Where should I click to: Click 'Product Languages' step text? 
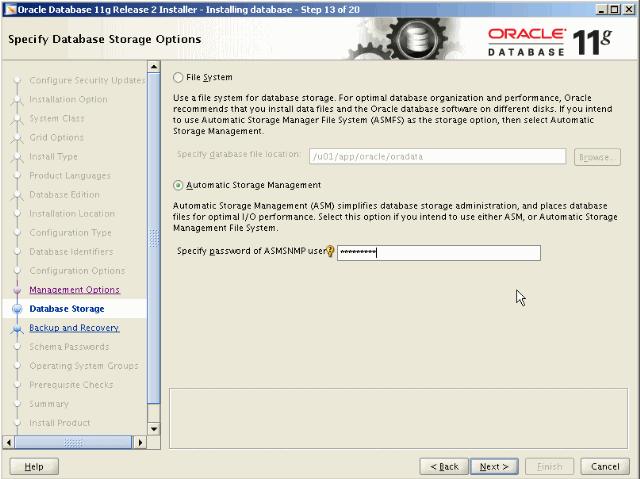(x=70, y=176)
